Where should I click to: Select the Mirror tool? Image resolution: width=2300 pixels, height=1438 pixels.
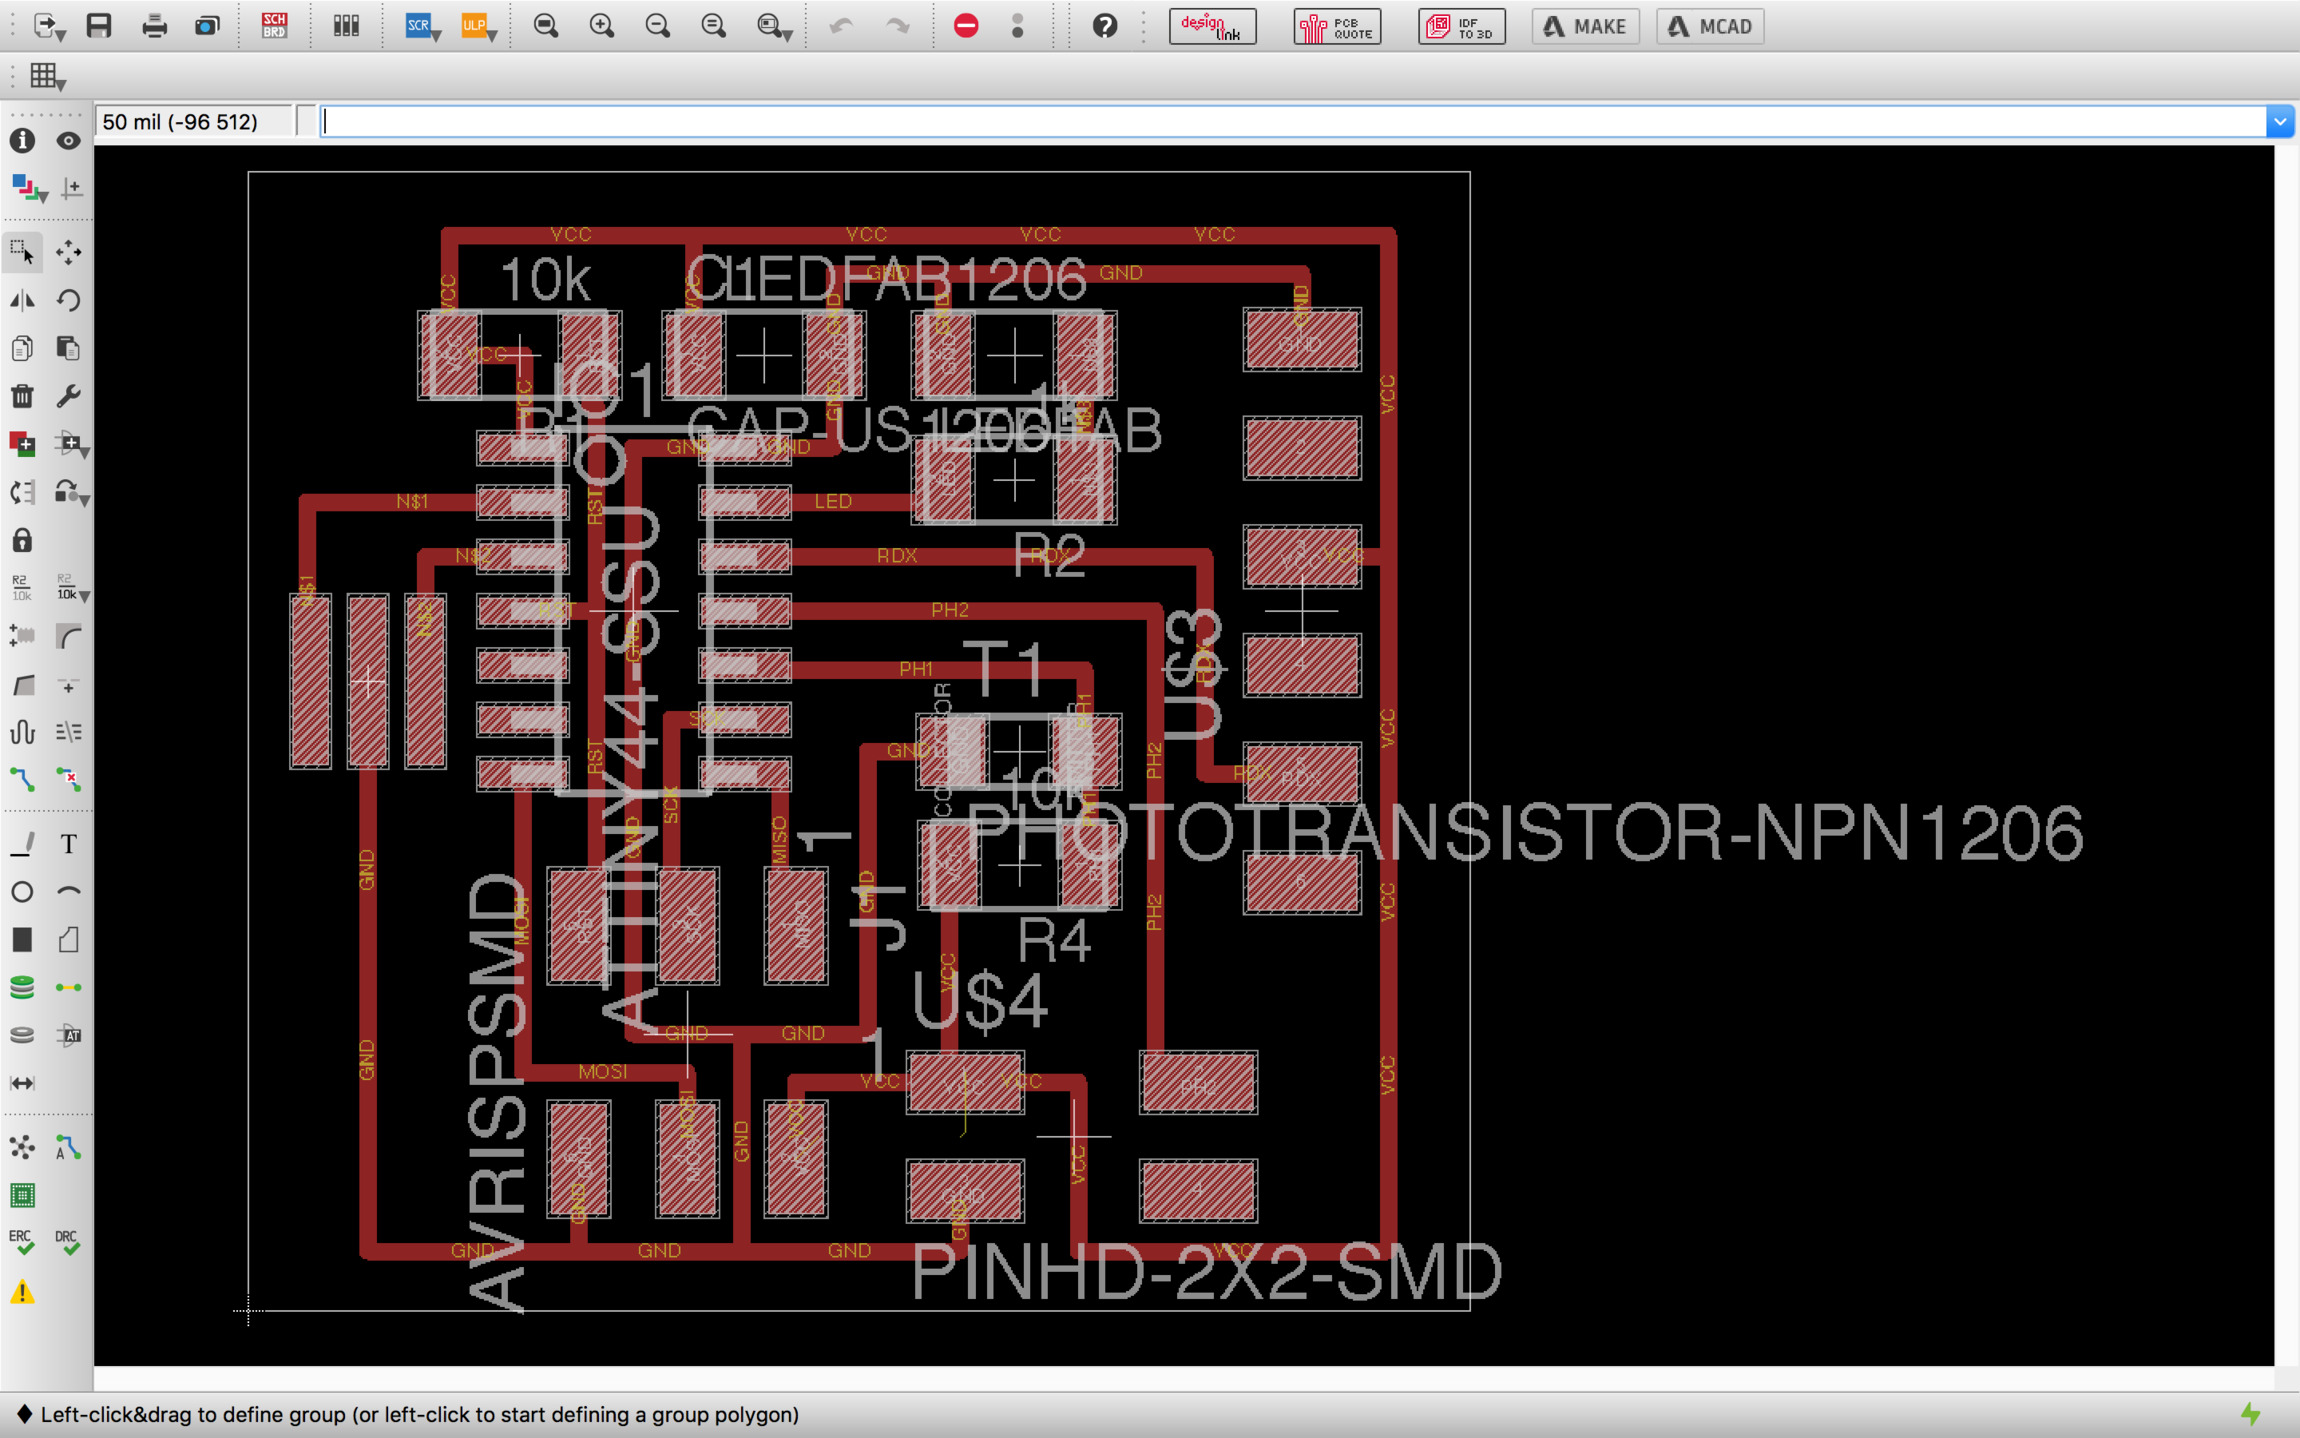[x=22, y=300]
